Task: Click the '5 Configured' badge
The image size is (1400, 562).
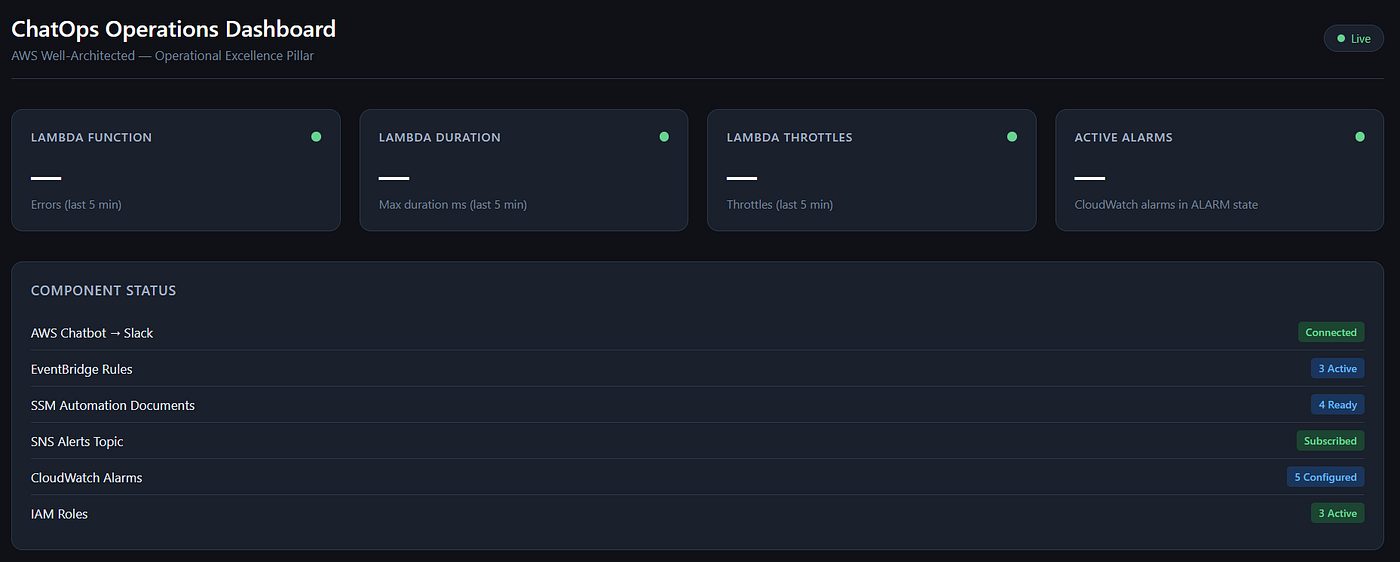Action: [1326, 477]
